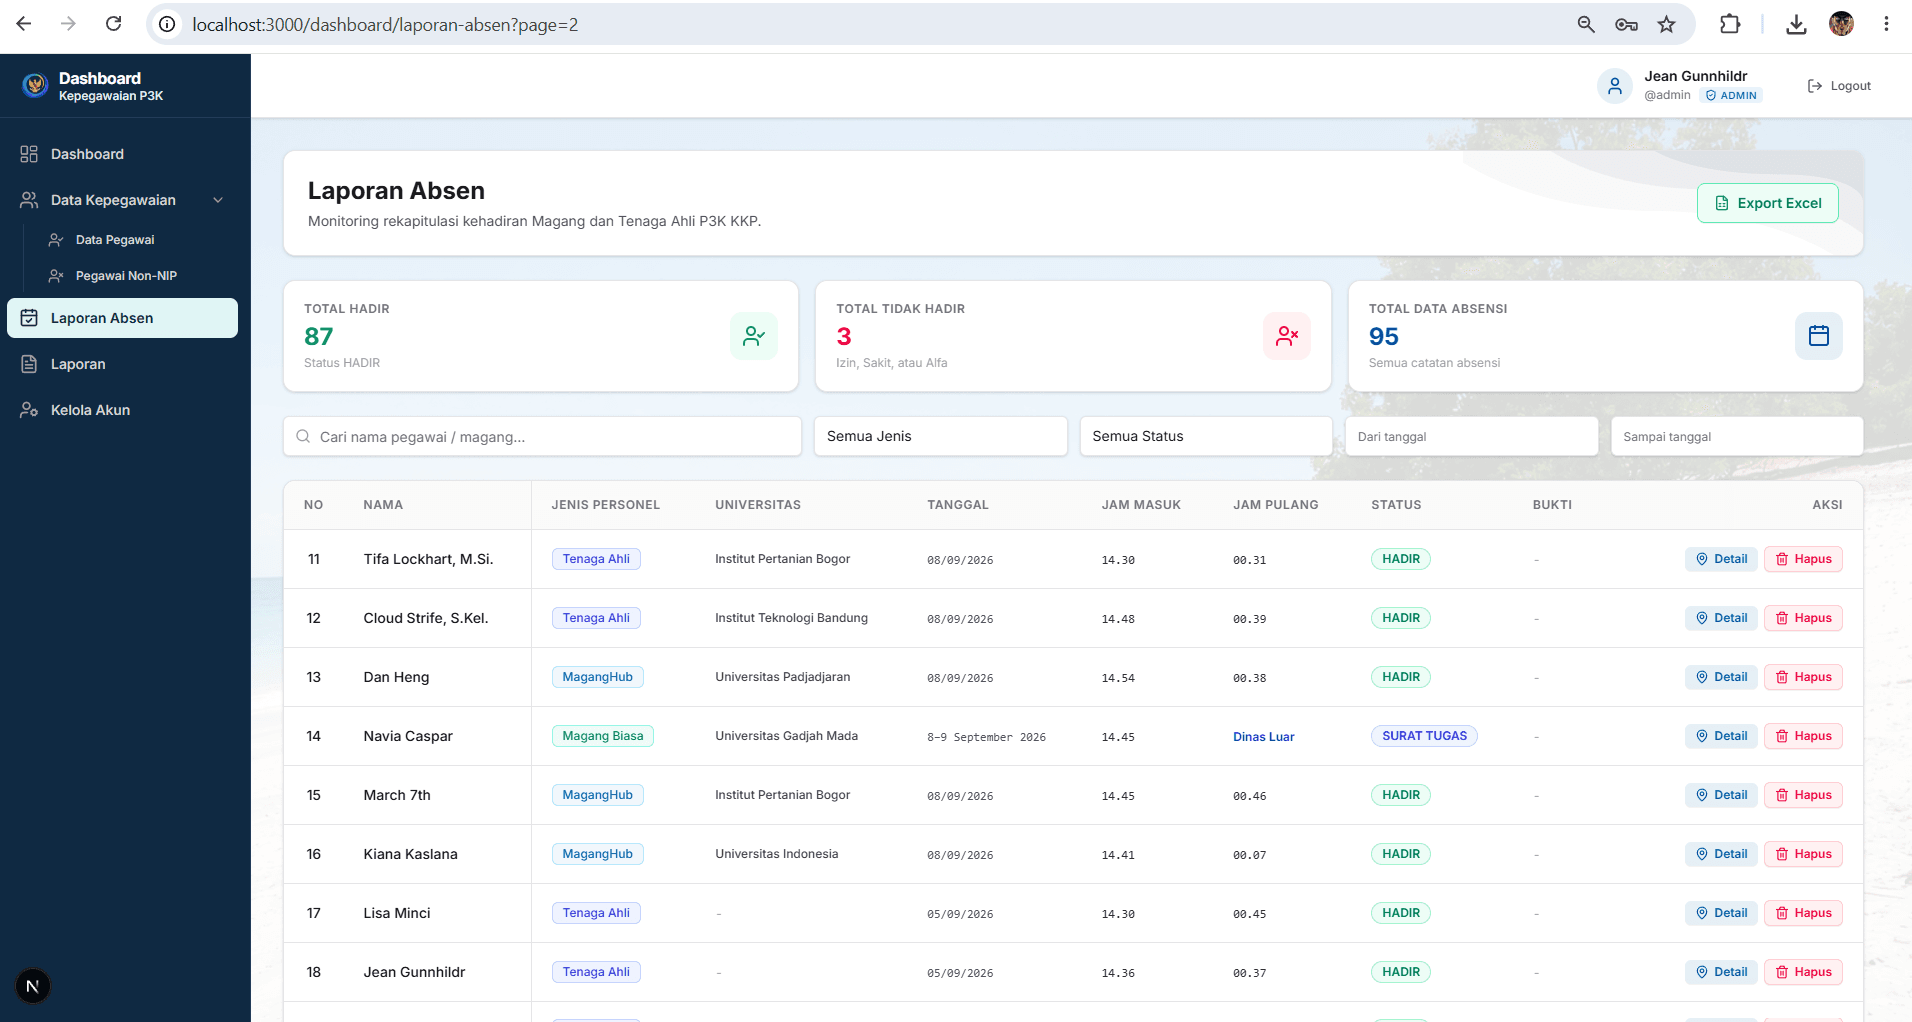The image size is (1912, 1022).
Task: Collapse the Data Kepegawaian chevron
Action: click(218, 200)
